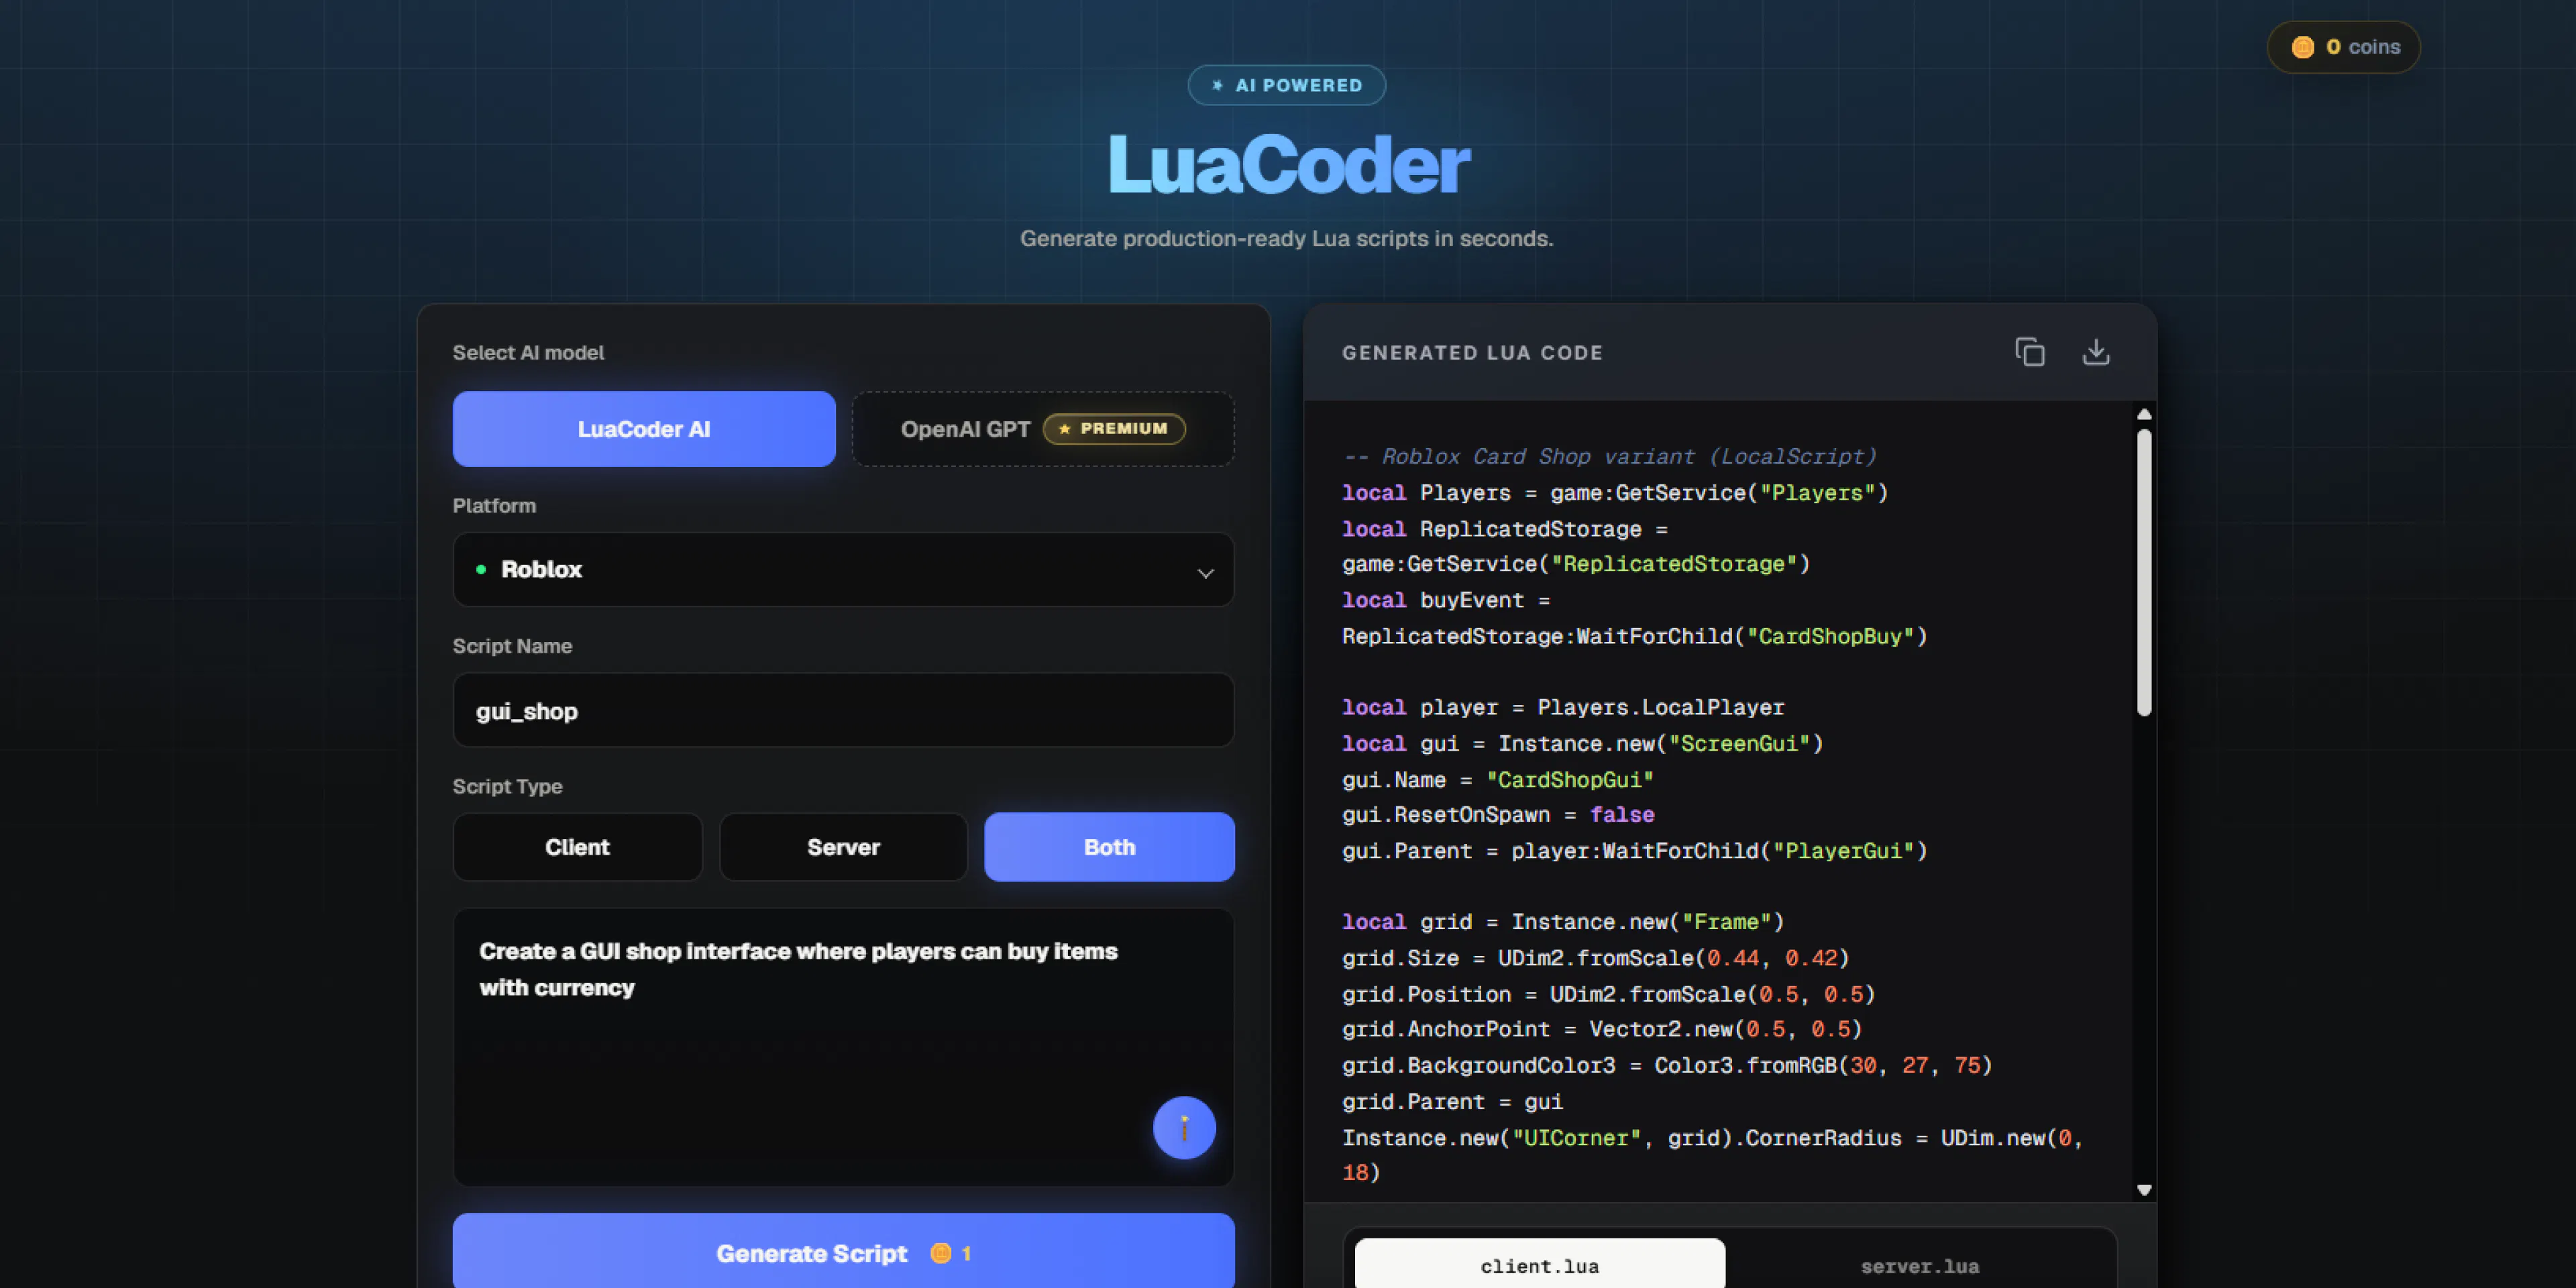Select the OpenAI GPT model
This screenshot has height=1288, width=2576.
pyautogui.click(x=1043, y=429)
